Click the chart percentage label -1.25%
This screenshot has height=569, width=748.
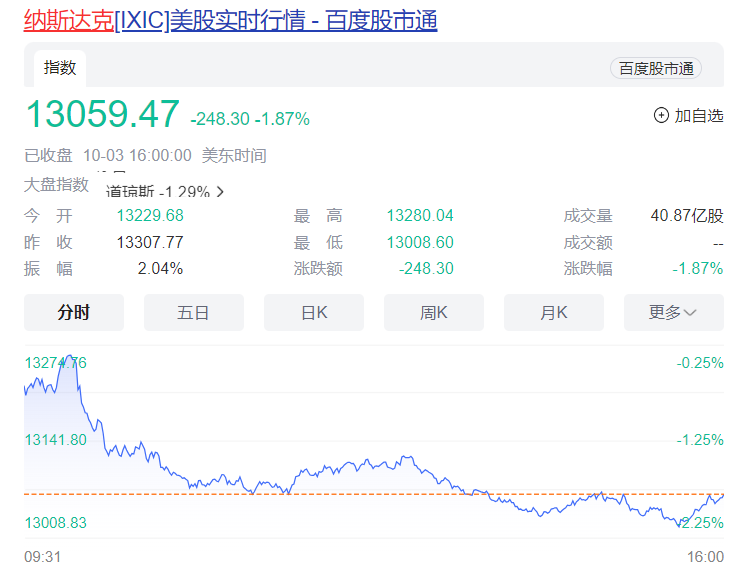click(700, 440)
